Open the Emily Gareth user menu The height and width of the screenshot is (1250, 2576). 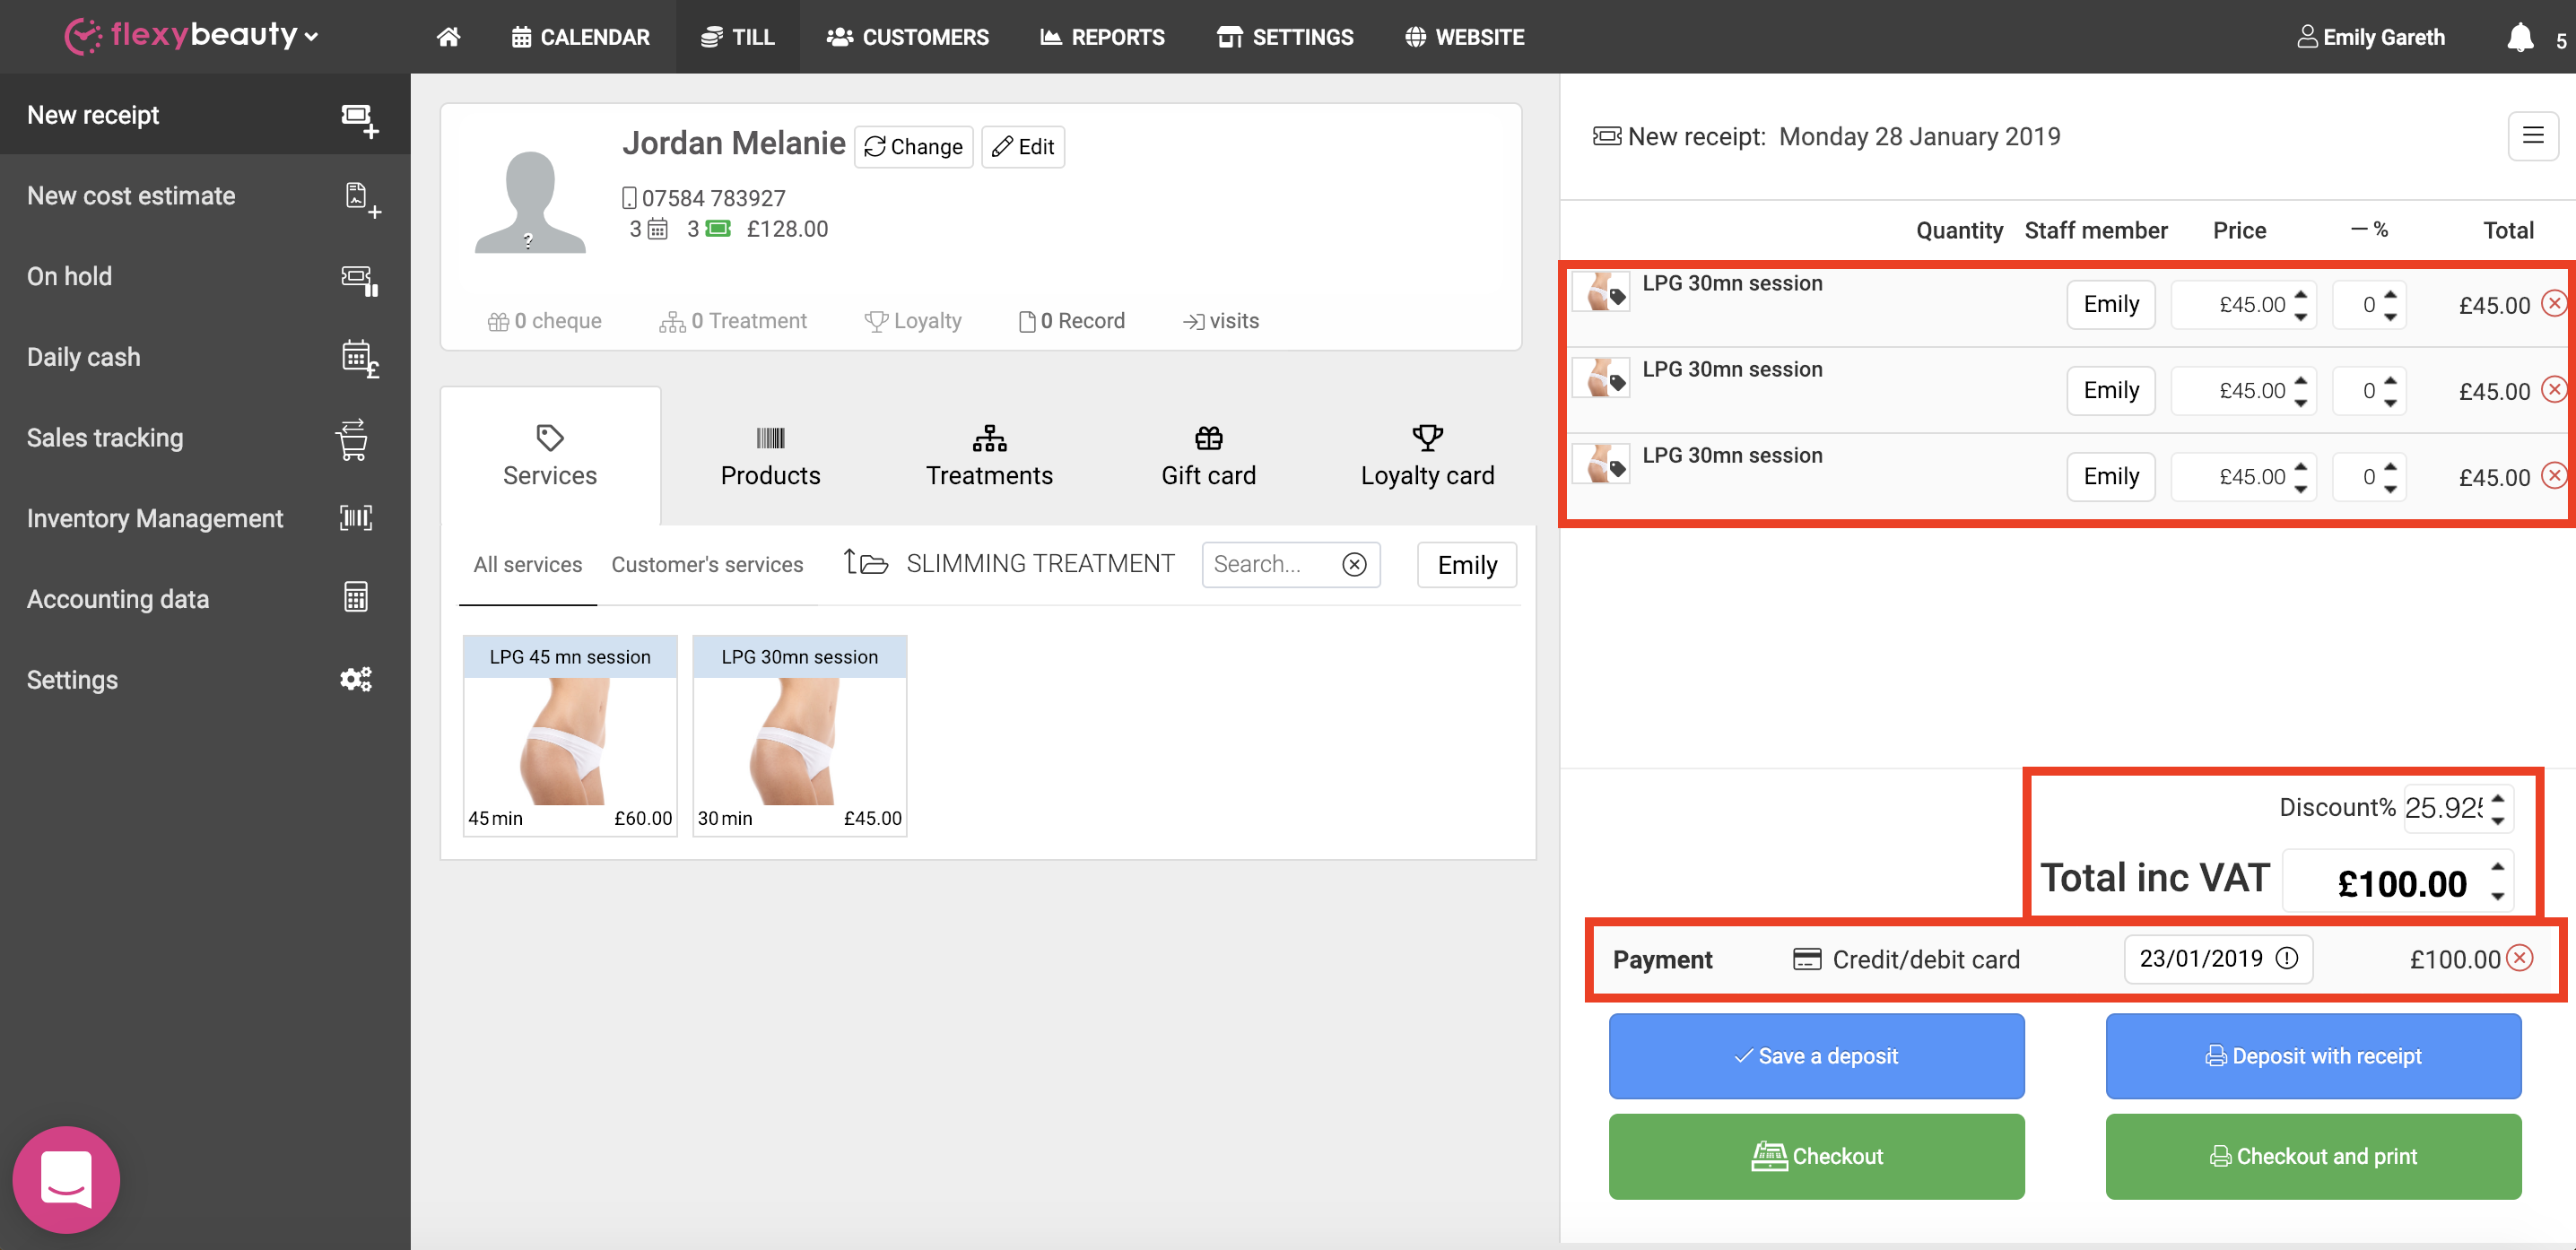point(2370,37)
